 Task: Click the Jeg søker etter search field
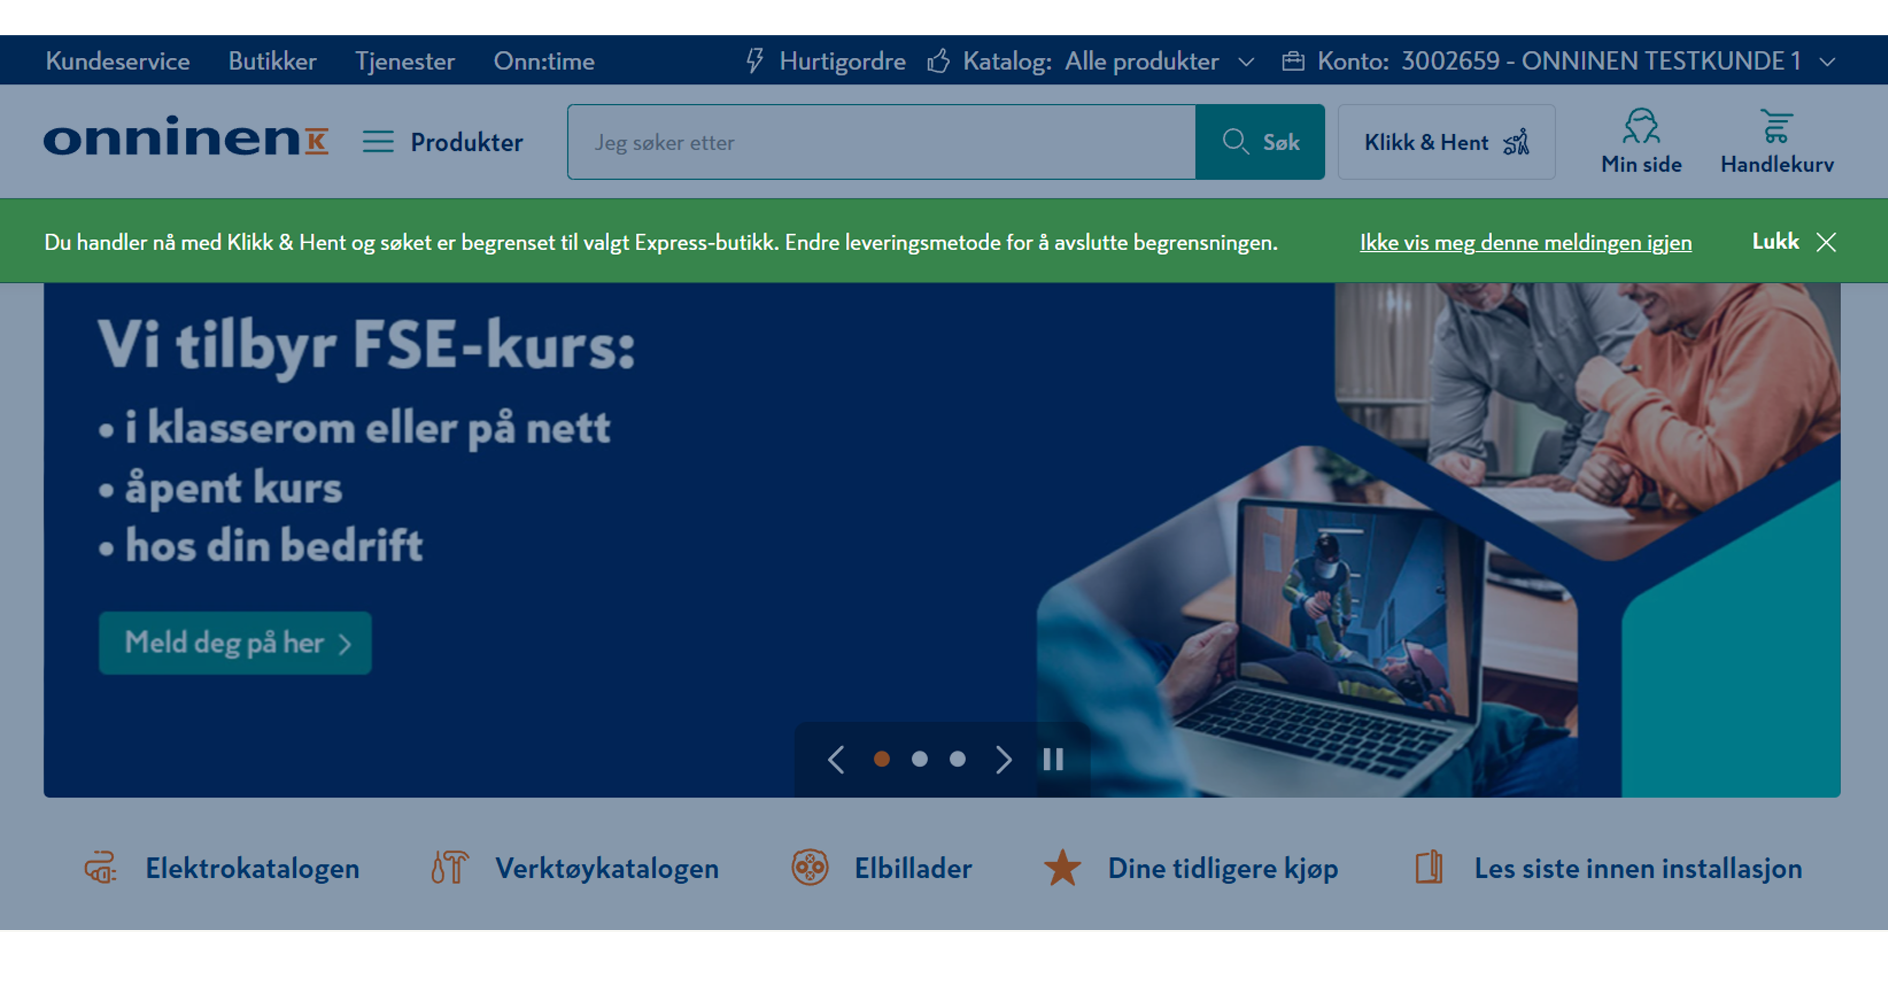881,142
